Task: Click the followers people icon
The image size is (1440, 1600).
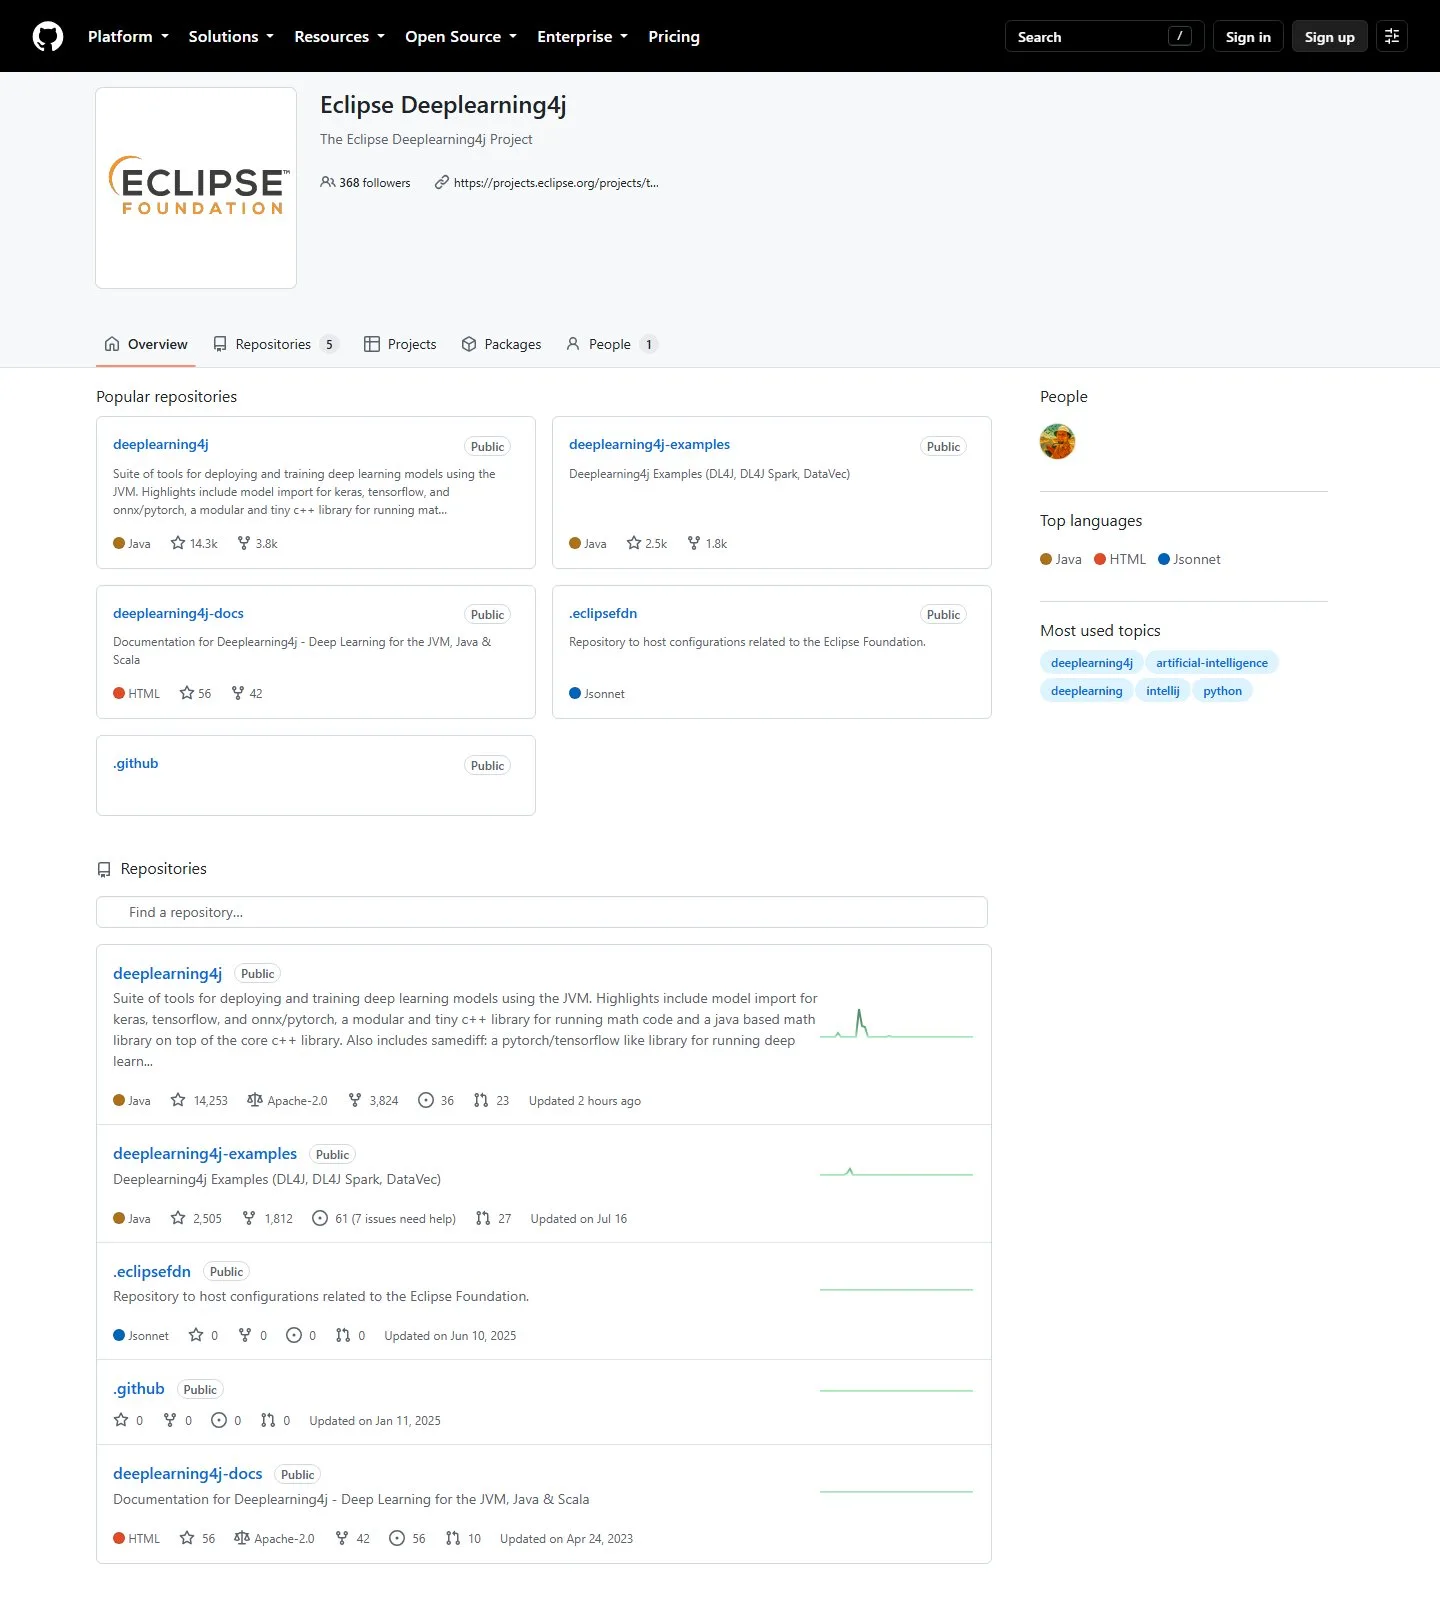Action: tap(327, 183)
